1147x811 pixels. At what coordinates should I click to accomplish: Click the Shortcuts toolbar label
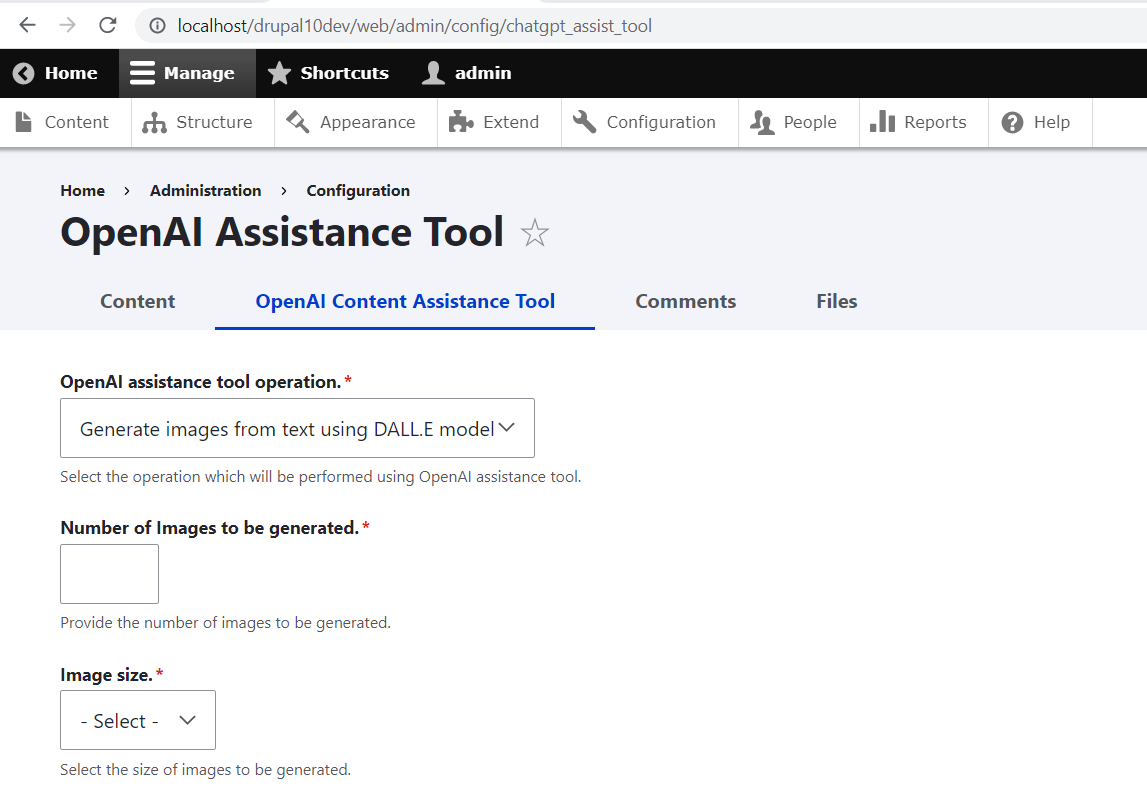(345, 73)
